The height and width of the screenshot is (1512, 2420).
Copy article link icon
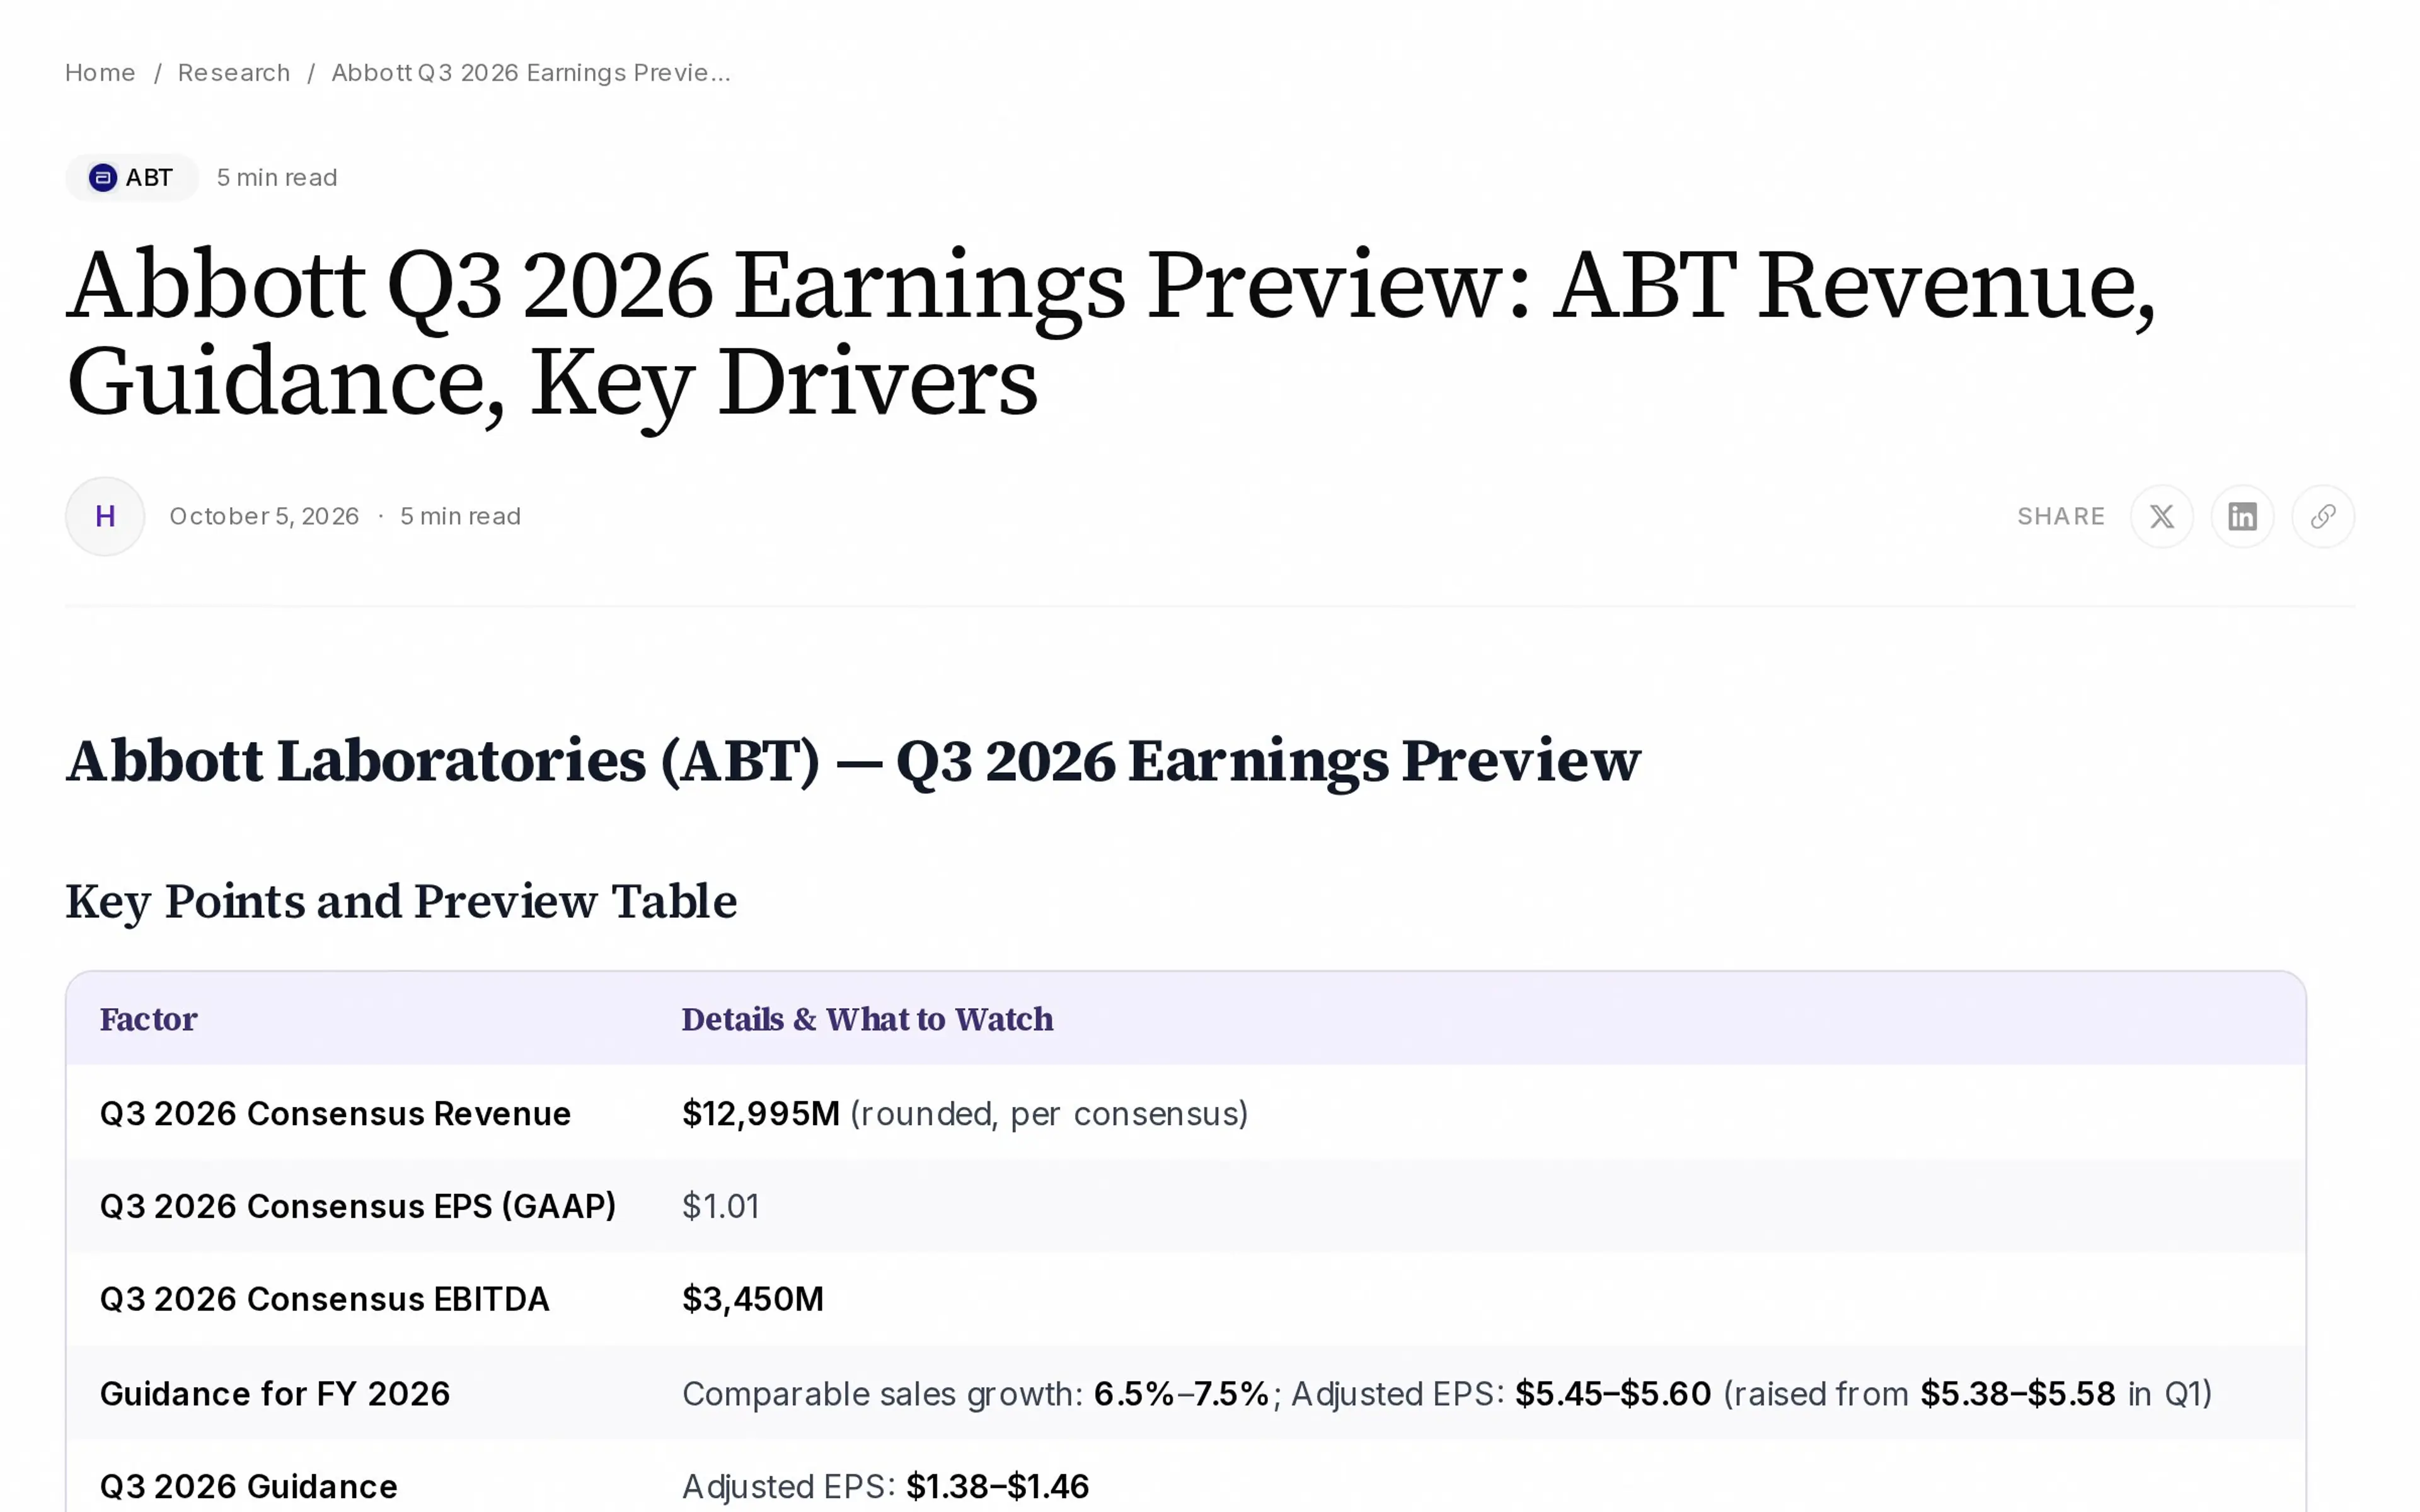point(2323,516)
